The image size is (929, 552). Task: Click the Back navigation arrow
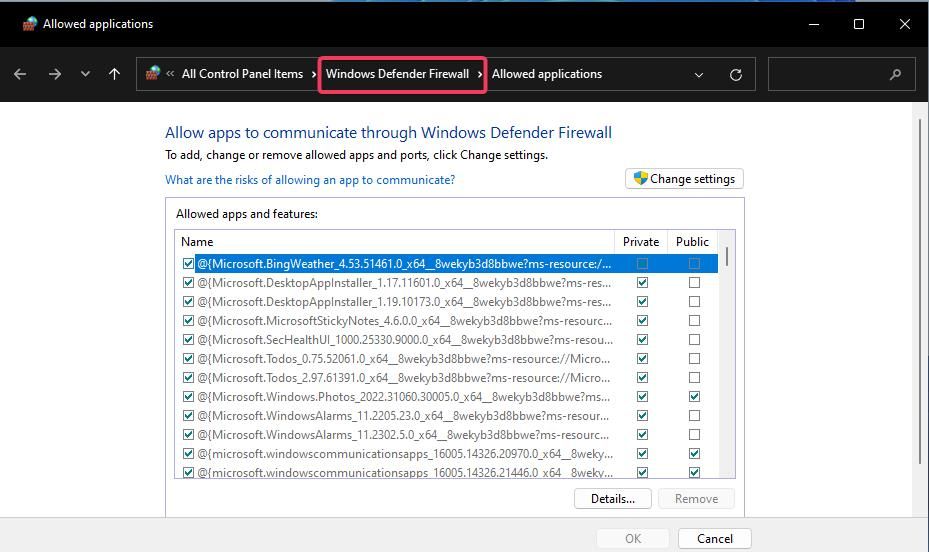20,74
